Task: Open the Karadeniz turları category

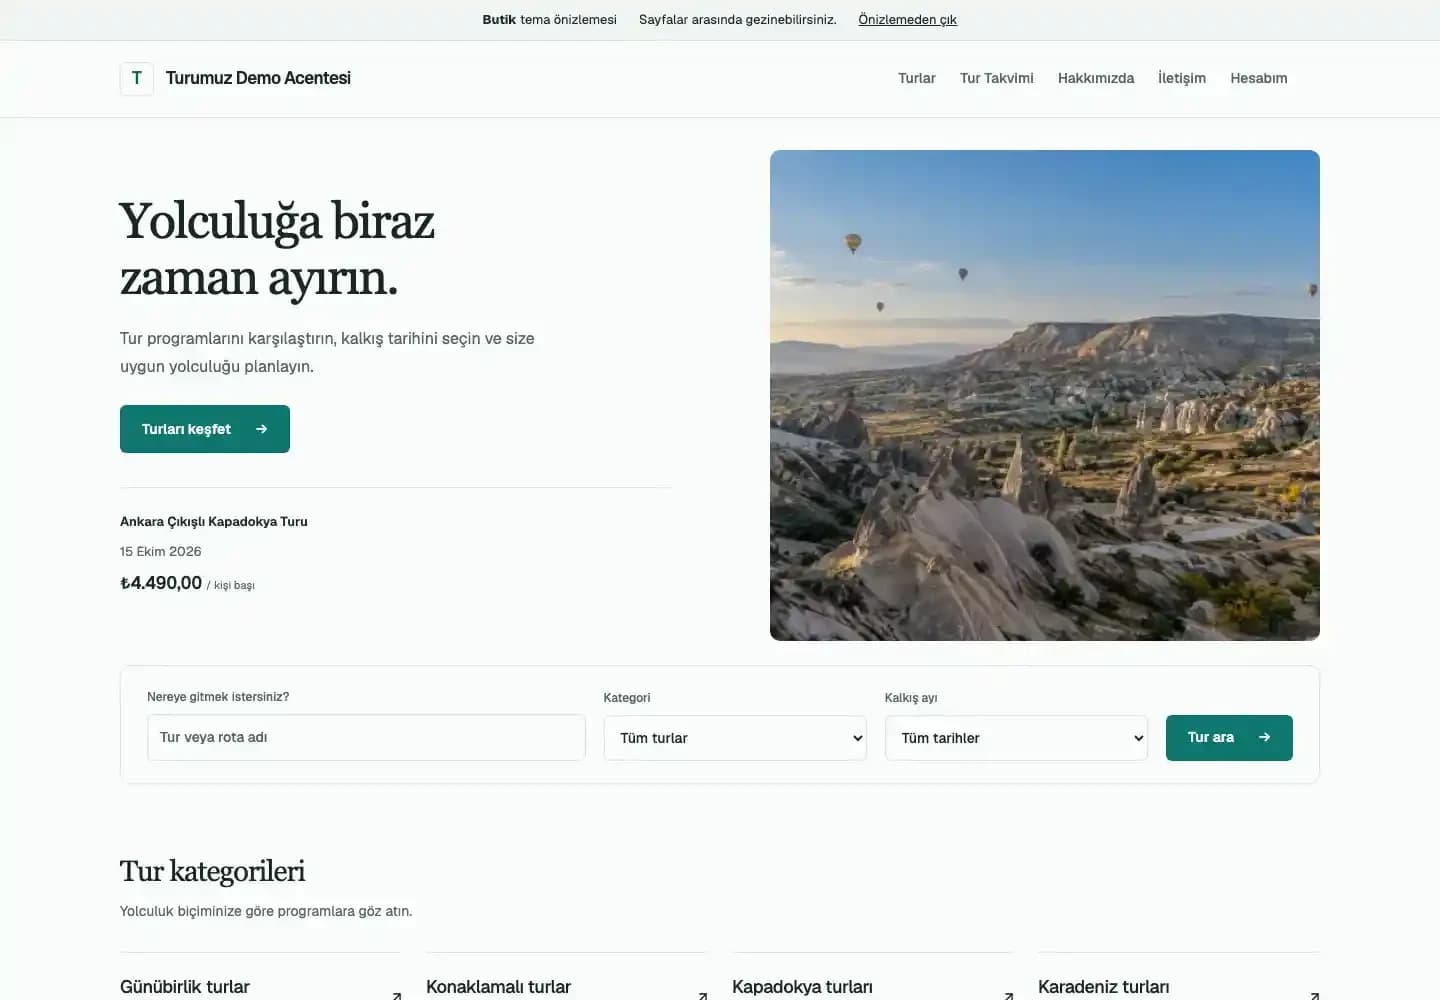Action: pos(1103,987)
